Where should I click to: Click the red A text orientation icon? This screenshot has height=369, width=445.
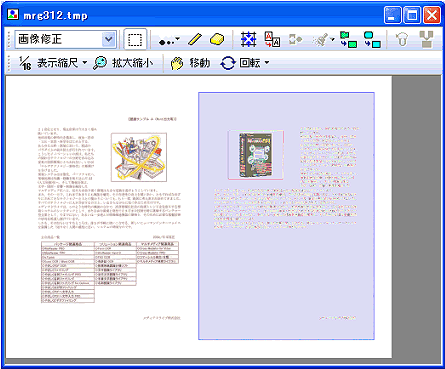pos(272,39)
